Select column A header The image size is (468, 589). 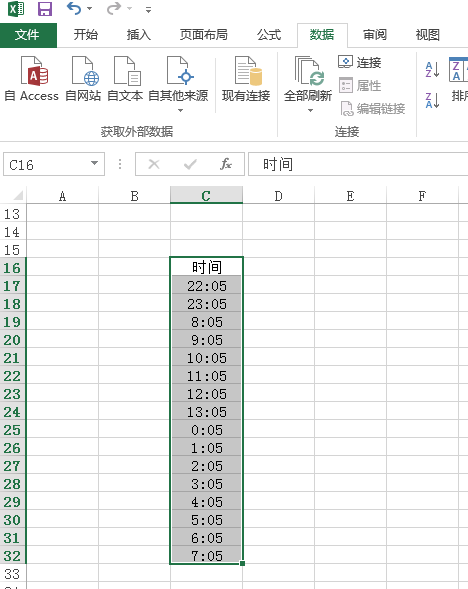pyautogui.click(x=62, y=196)
